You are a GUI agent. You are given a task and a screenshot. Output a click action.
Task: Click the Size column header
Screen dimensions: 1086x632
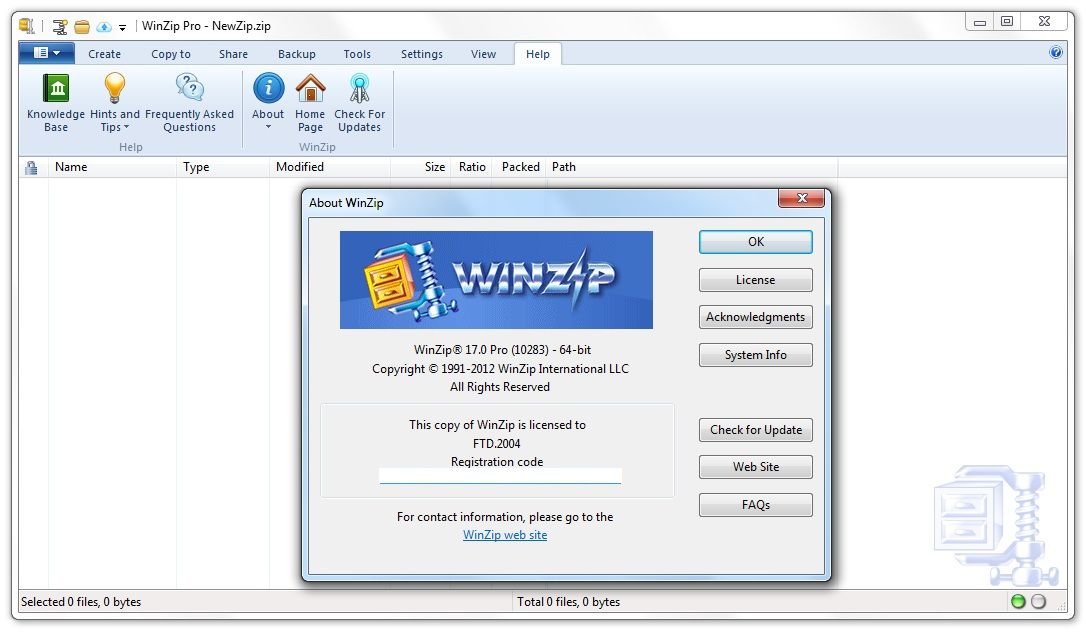tap(421, 168)
